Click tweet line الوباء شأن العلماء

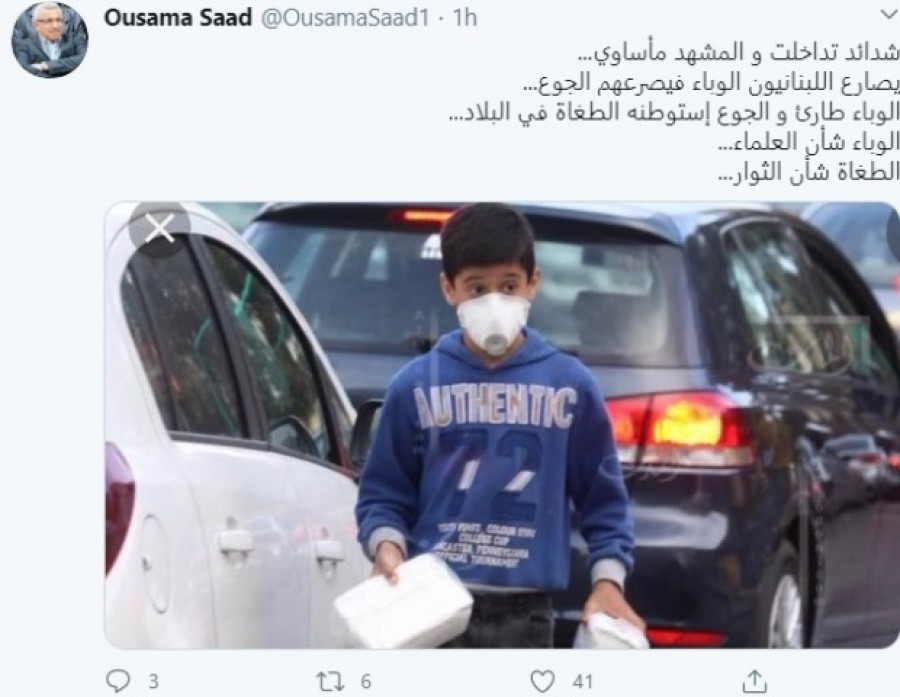[x=808, y=142]
